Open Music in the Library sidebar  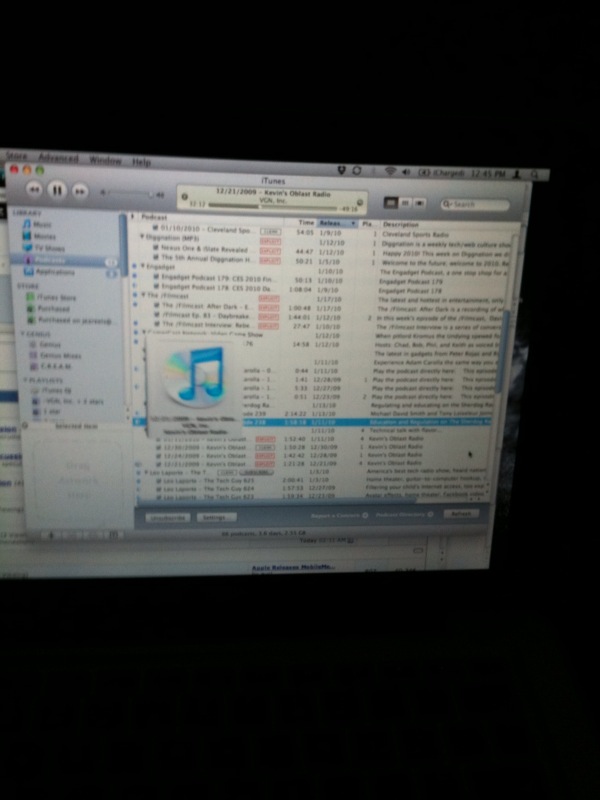pos(36,224)
